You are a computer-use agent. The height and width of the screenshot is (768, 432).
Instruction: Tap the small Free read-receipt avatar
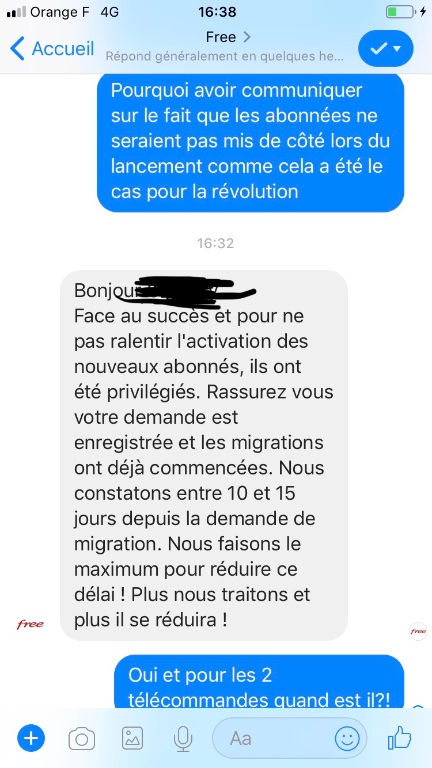(418, 631)
